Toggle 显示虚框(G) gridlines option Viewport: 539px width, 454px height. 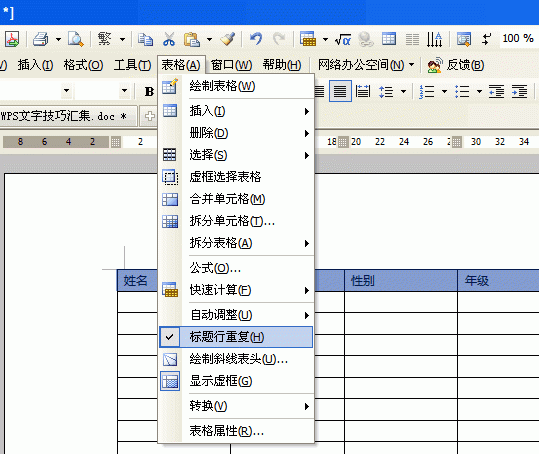point(236,381)
